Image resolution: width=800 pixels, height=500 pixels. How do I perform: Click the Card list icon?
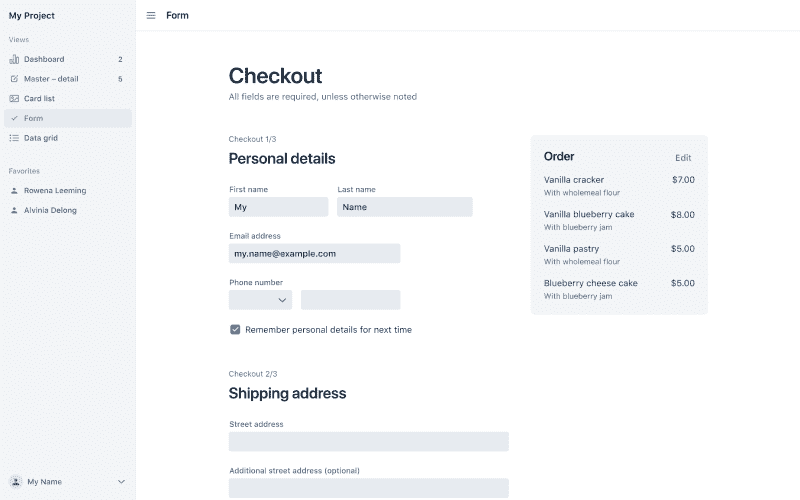point(14,99)
